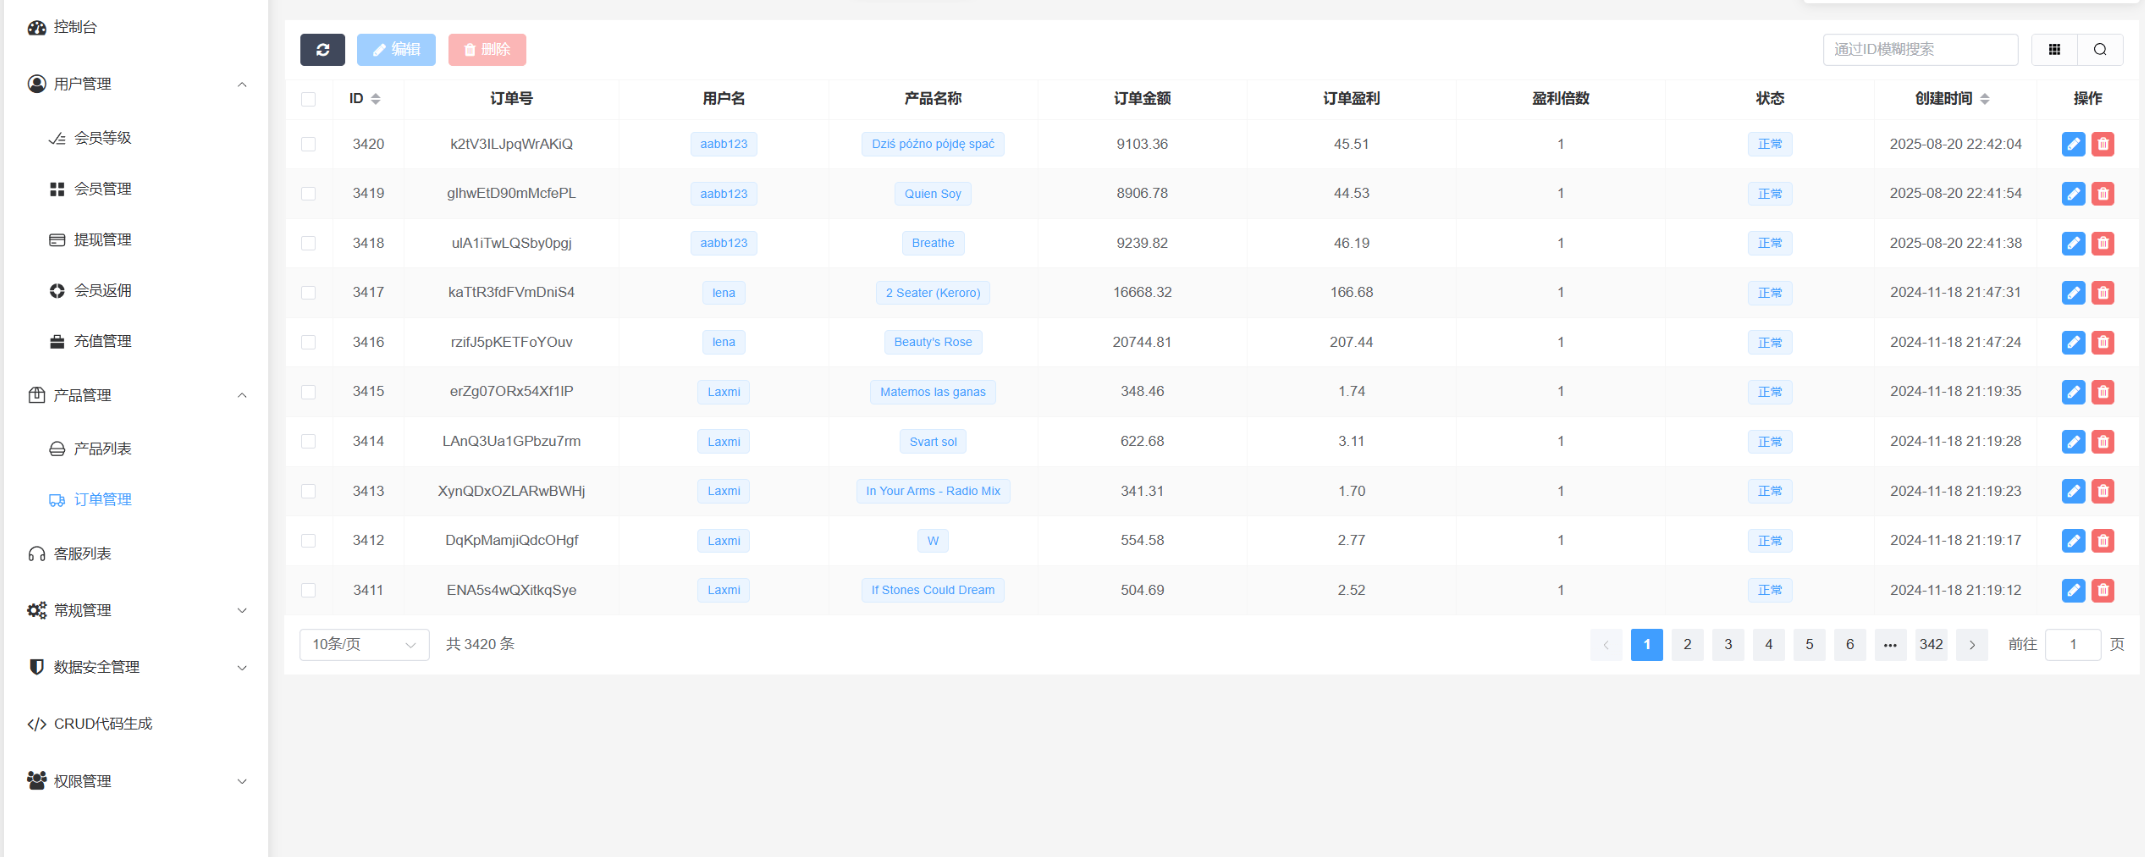Sort by creation time column arrows

[x=1984, y=99]
